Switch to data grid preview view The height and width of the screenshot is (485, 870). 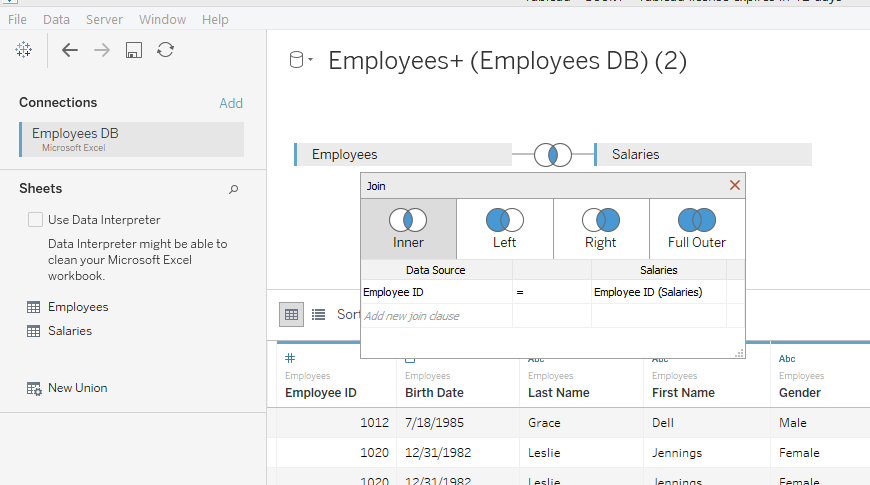(291, 314)
